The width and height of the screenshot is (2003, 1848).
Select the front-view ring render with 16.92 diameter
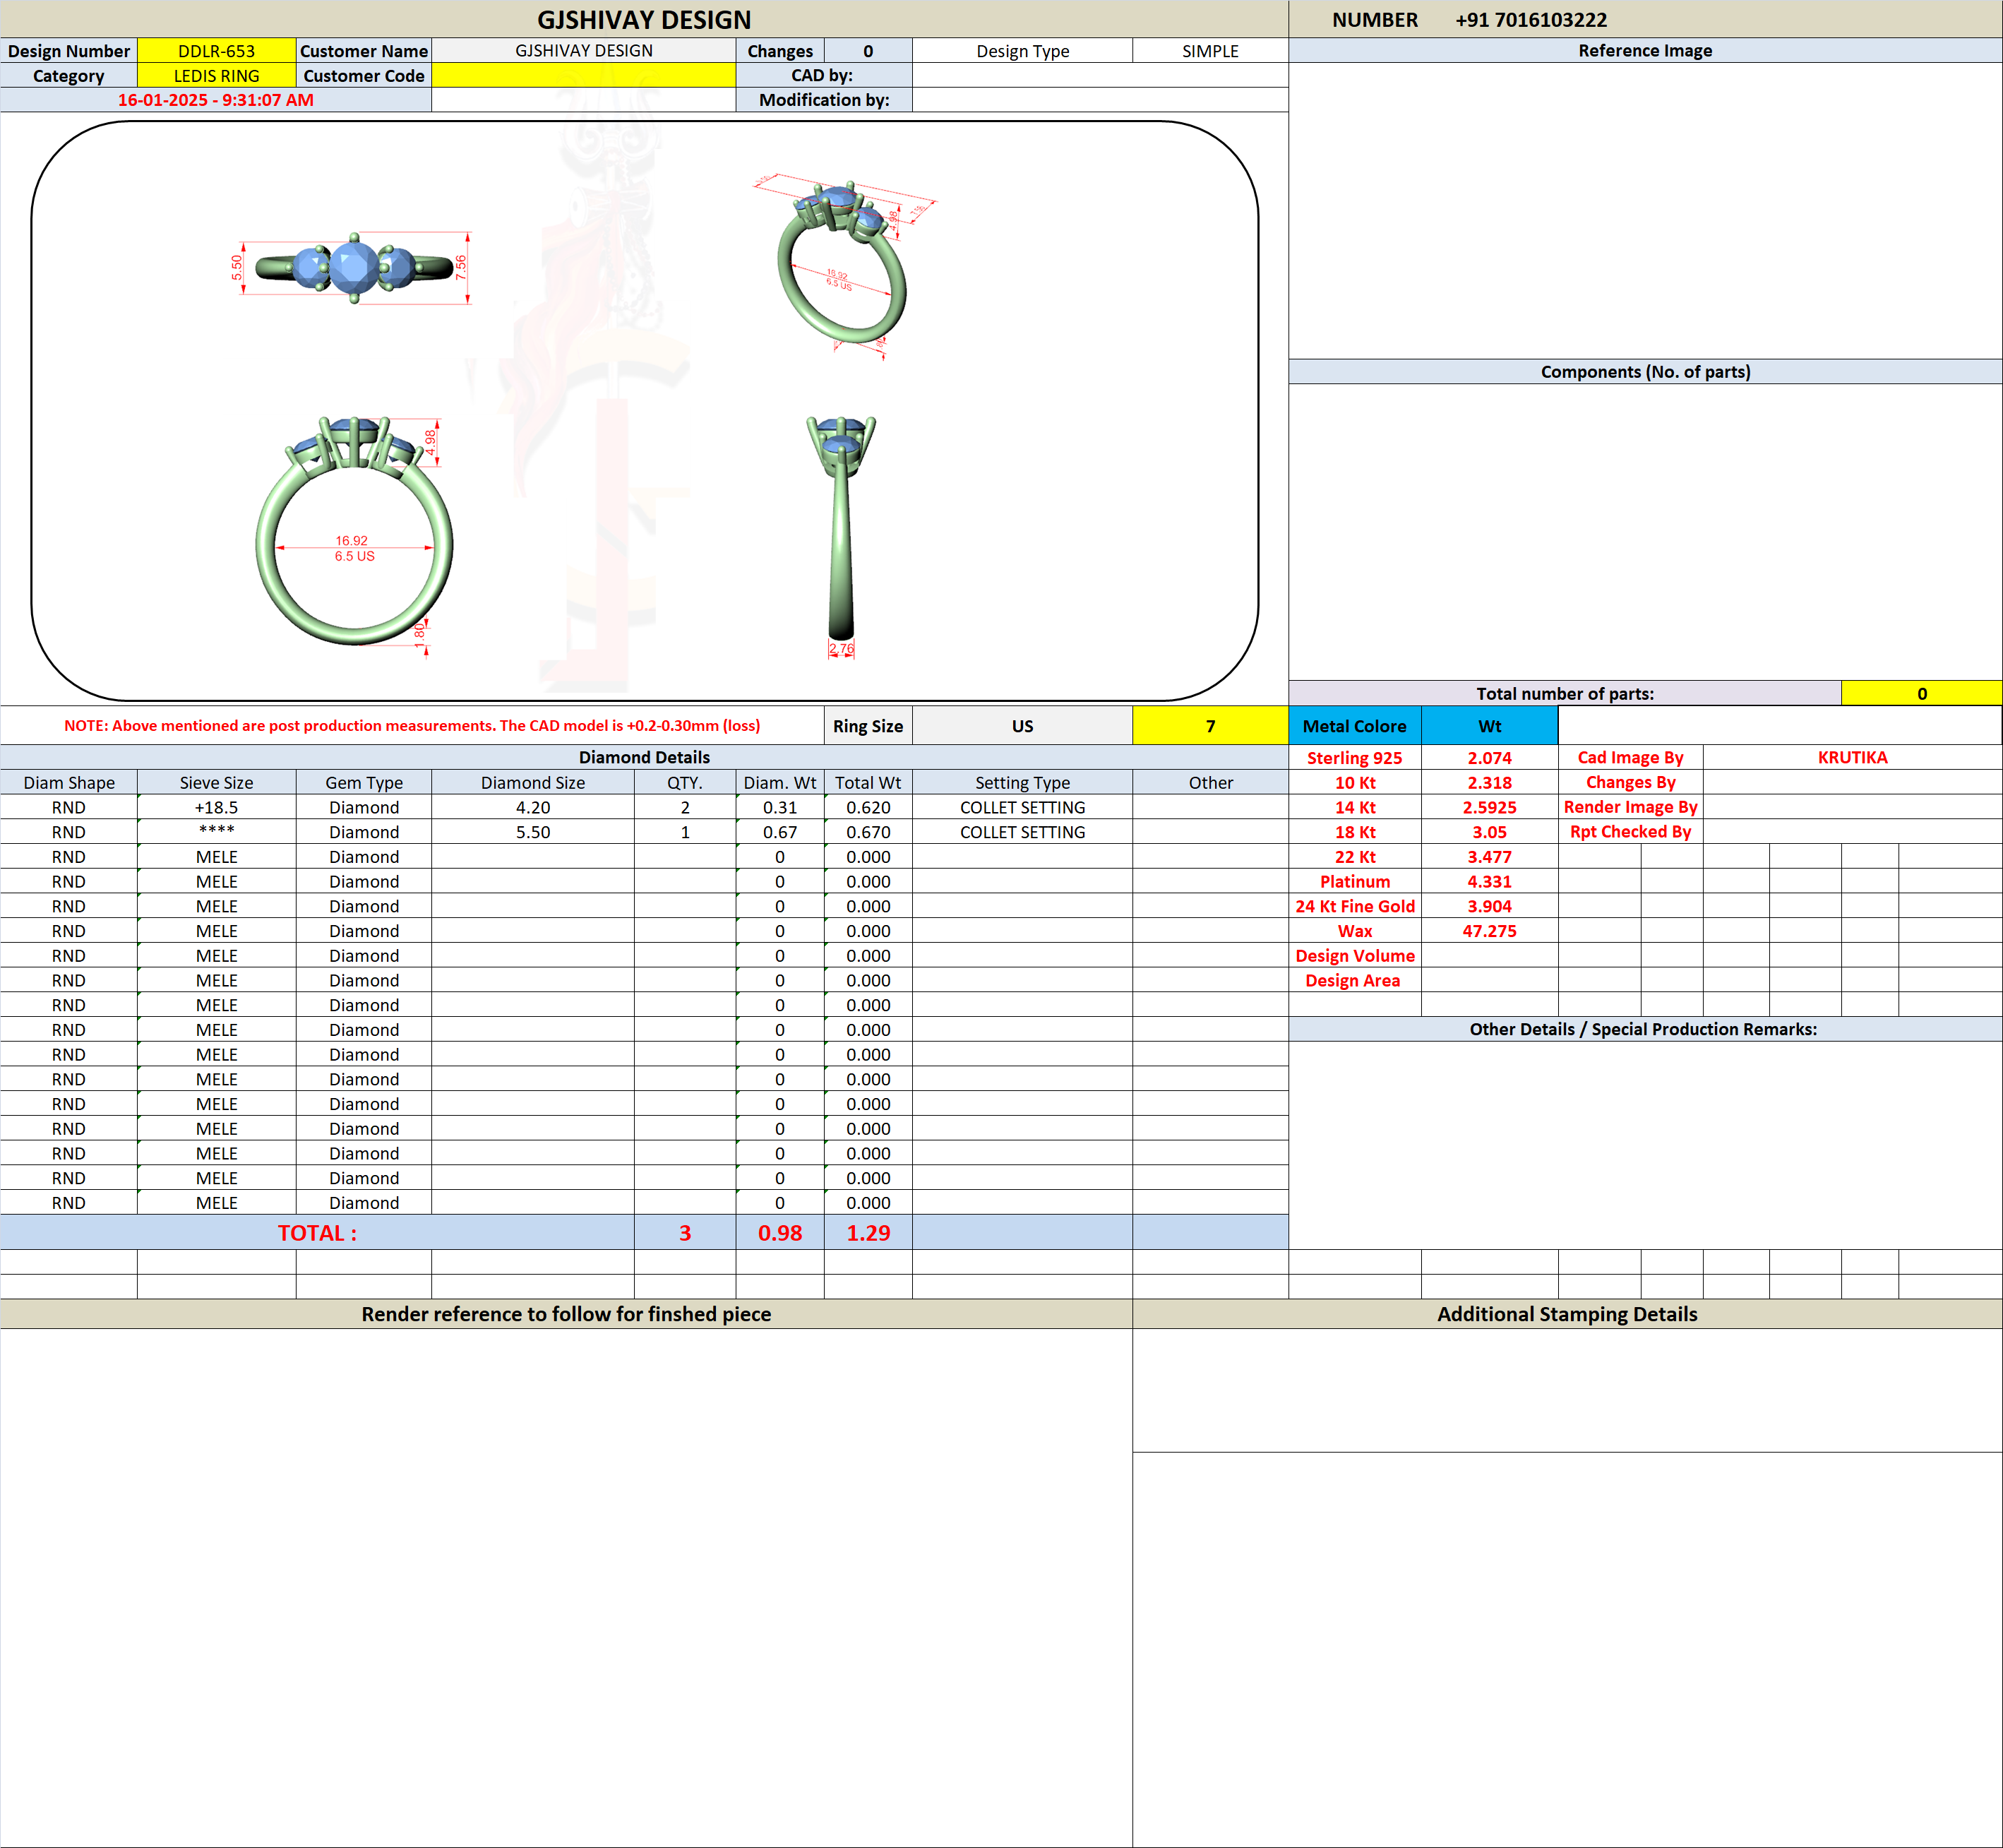click(x=355, y=535)
